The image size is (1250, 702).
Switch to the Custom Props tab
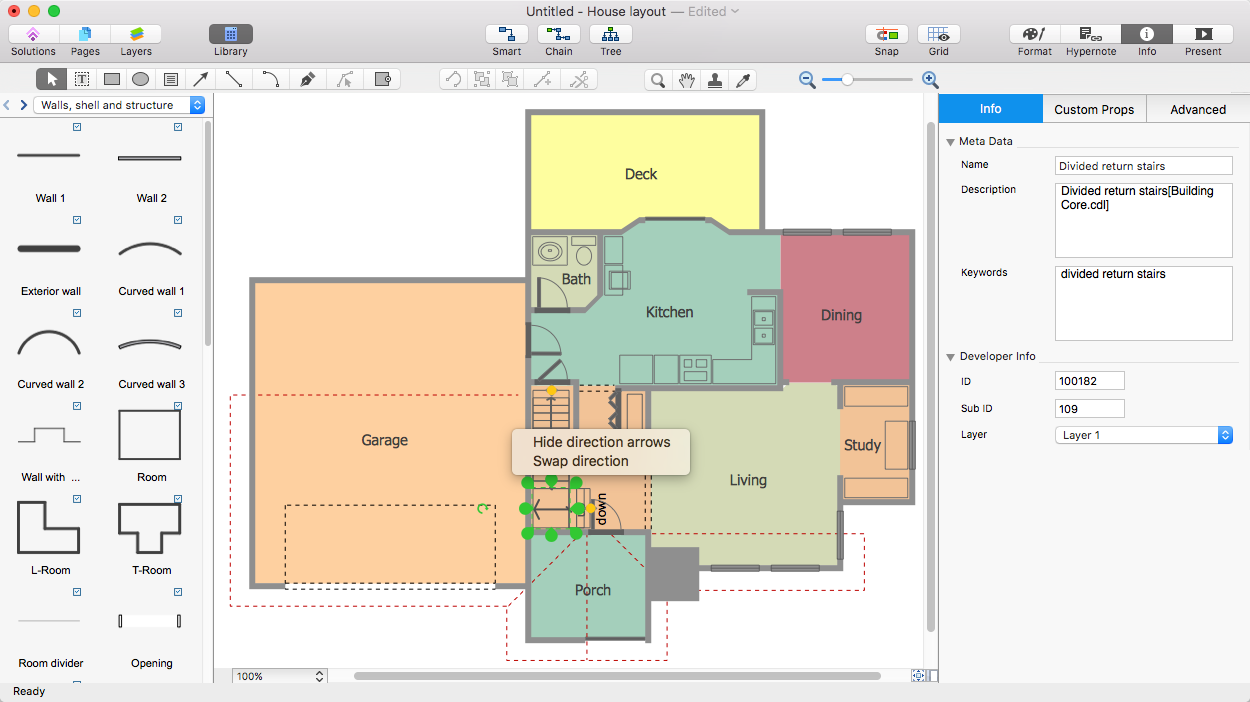1094,110
